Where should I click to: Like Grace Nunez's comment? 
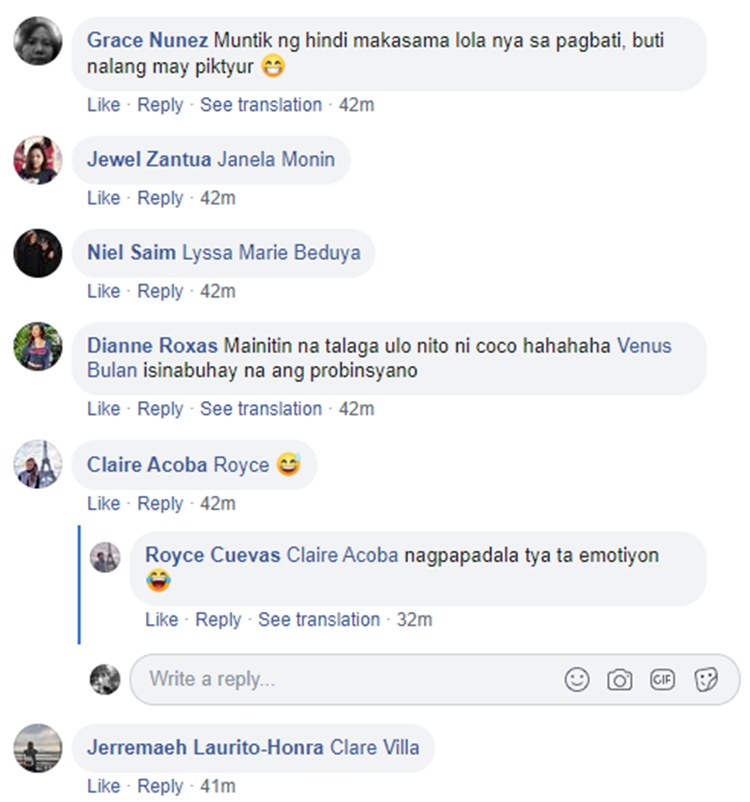click(103, 105)
